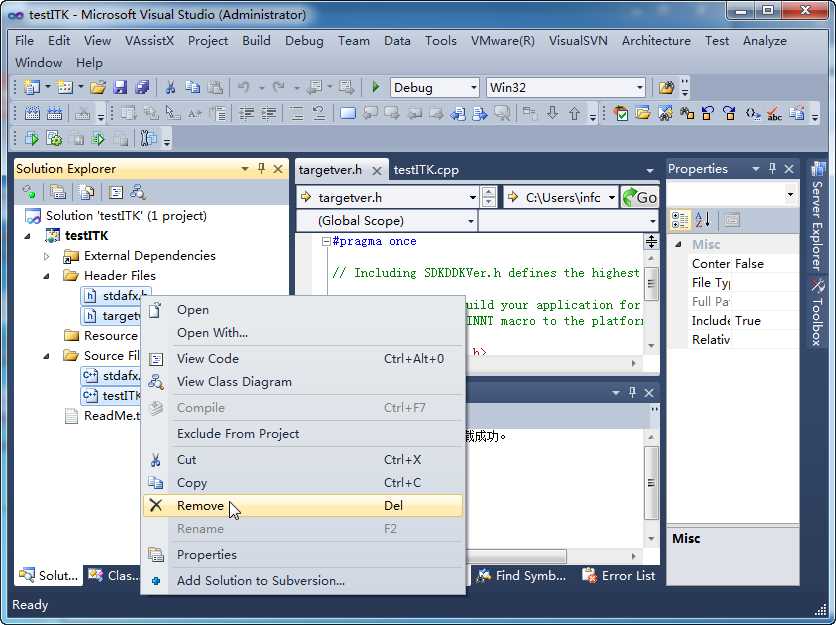The image size is (836, 625).
Task: Open the editor tab list dropdown arrow
Action: [x=649, y=171]
